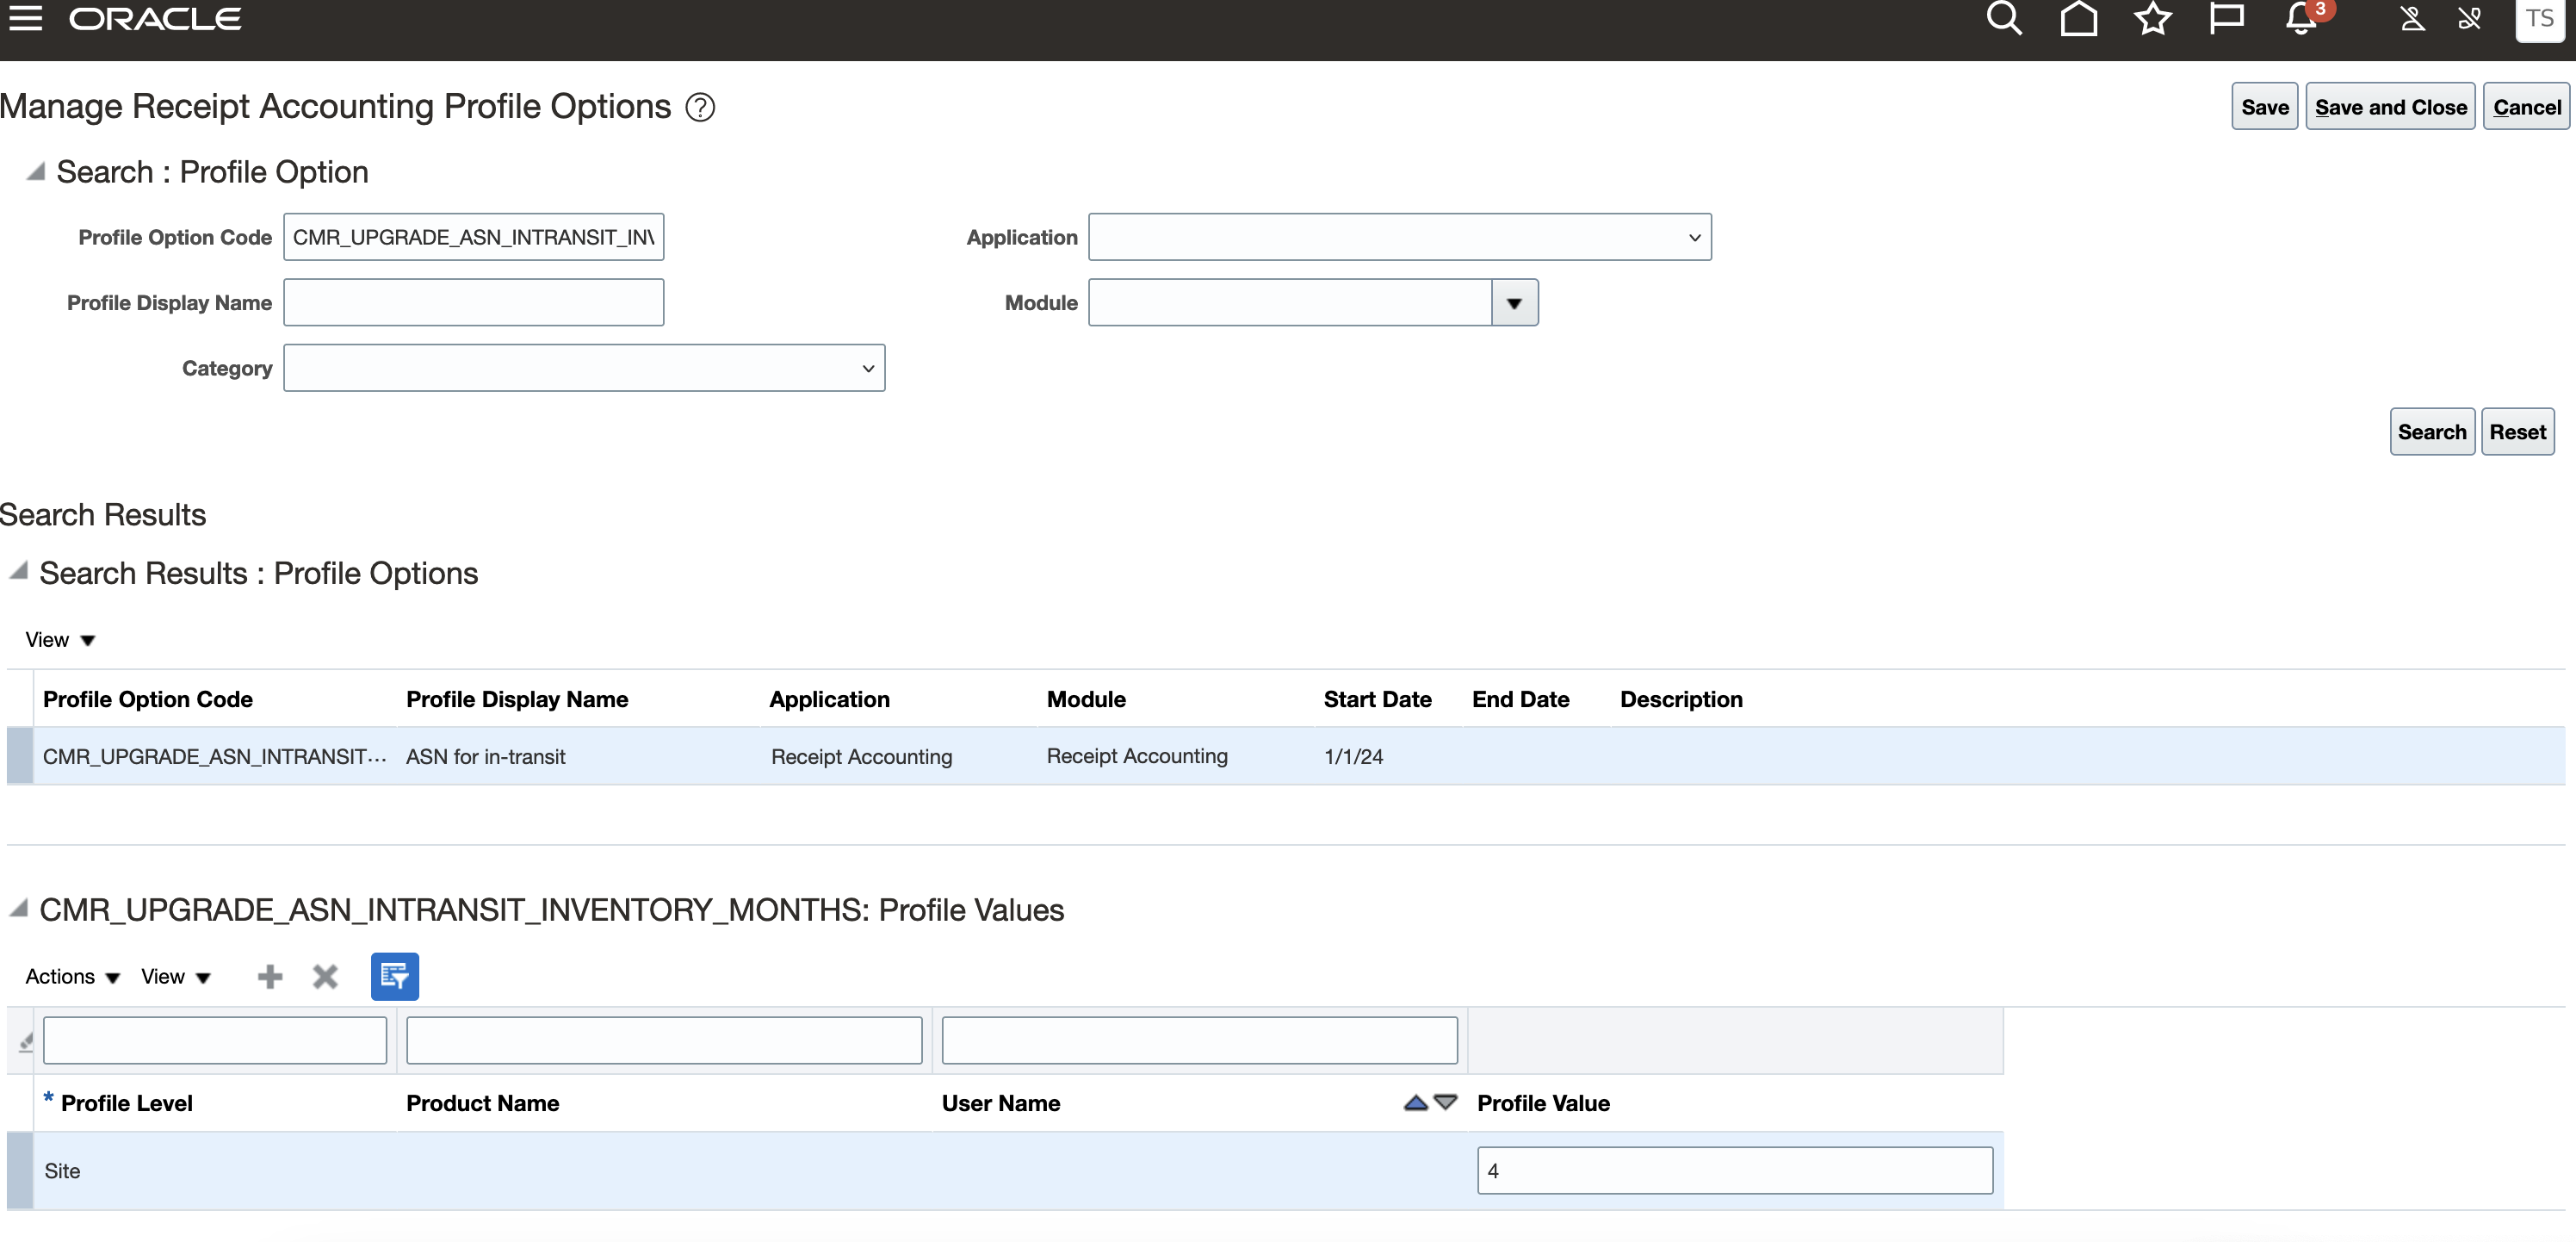Open Favorites star icon
Image resolution: width=2576 pixels, height=1242 pixels.
(2152, 18)
